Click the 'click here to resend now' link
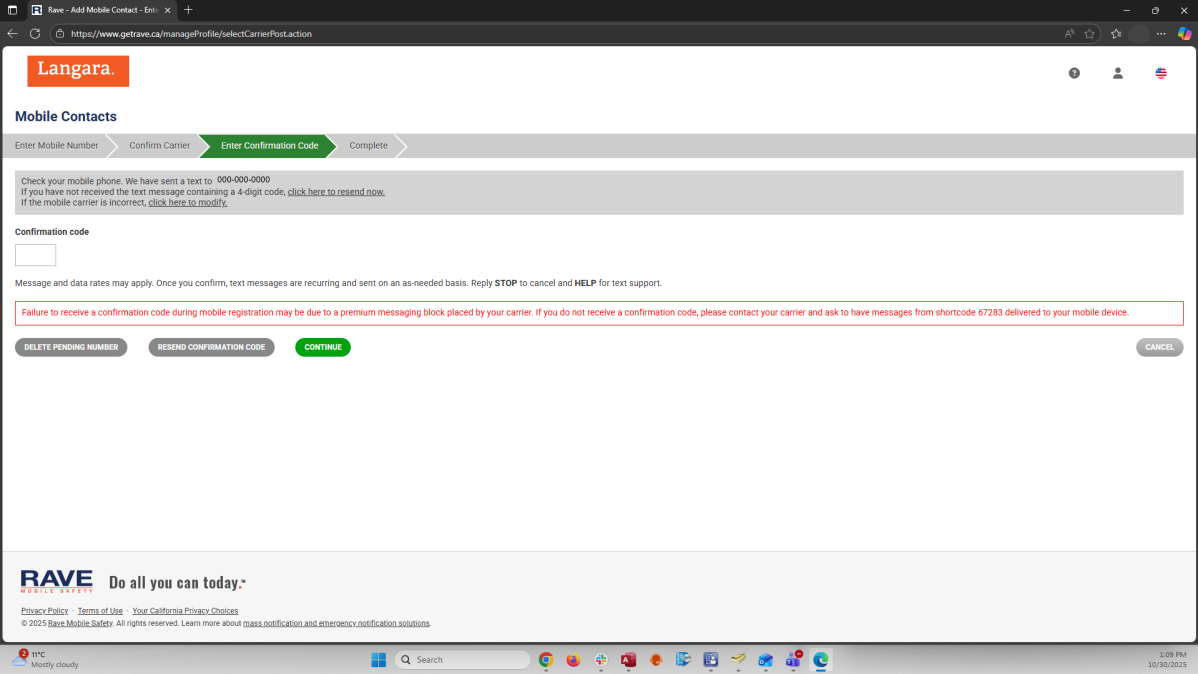The image size is (1198, 674). [x=336, y=192]
